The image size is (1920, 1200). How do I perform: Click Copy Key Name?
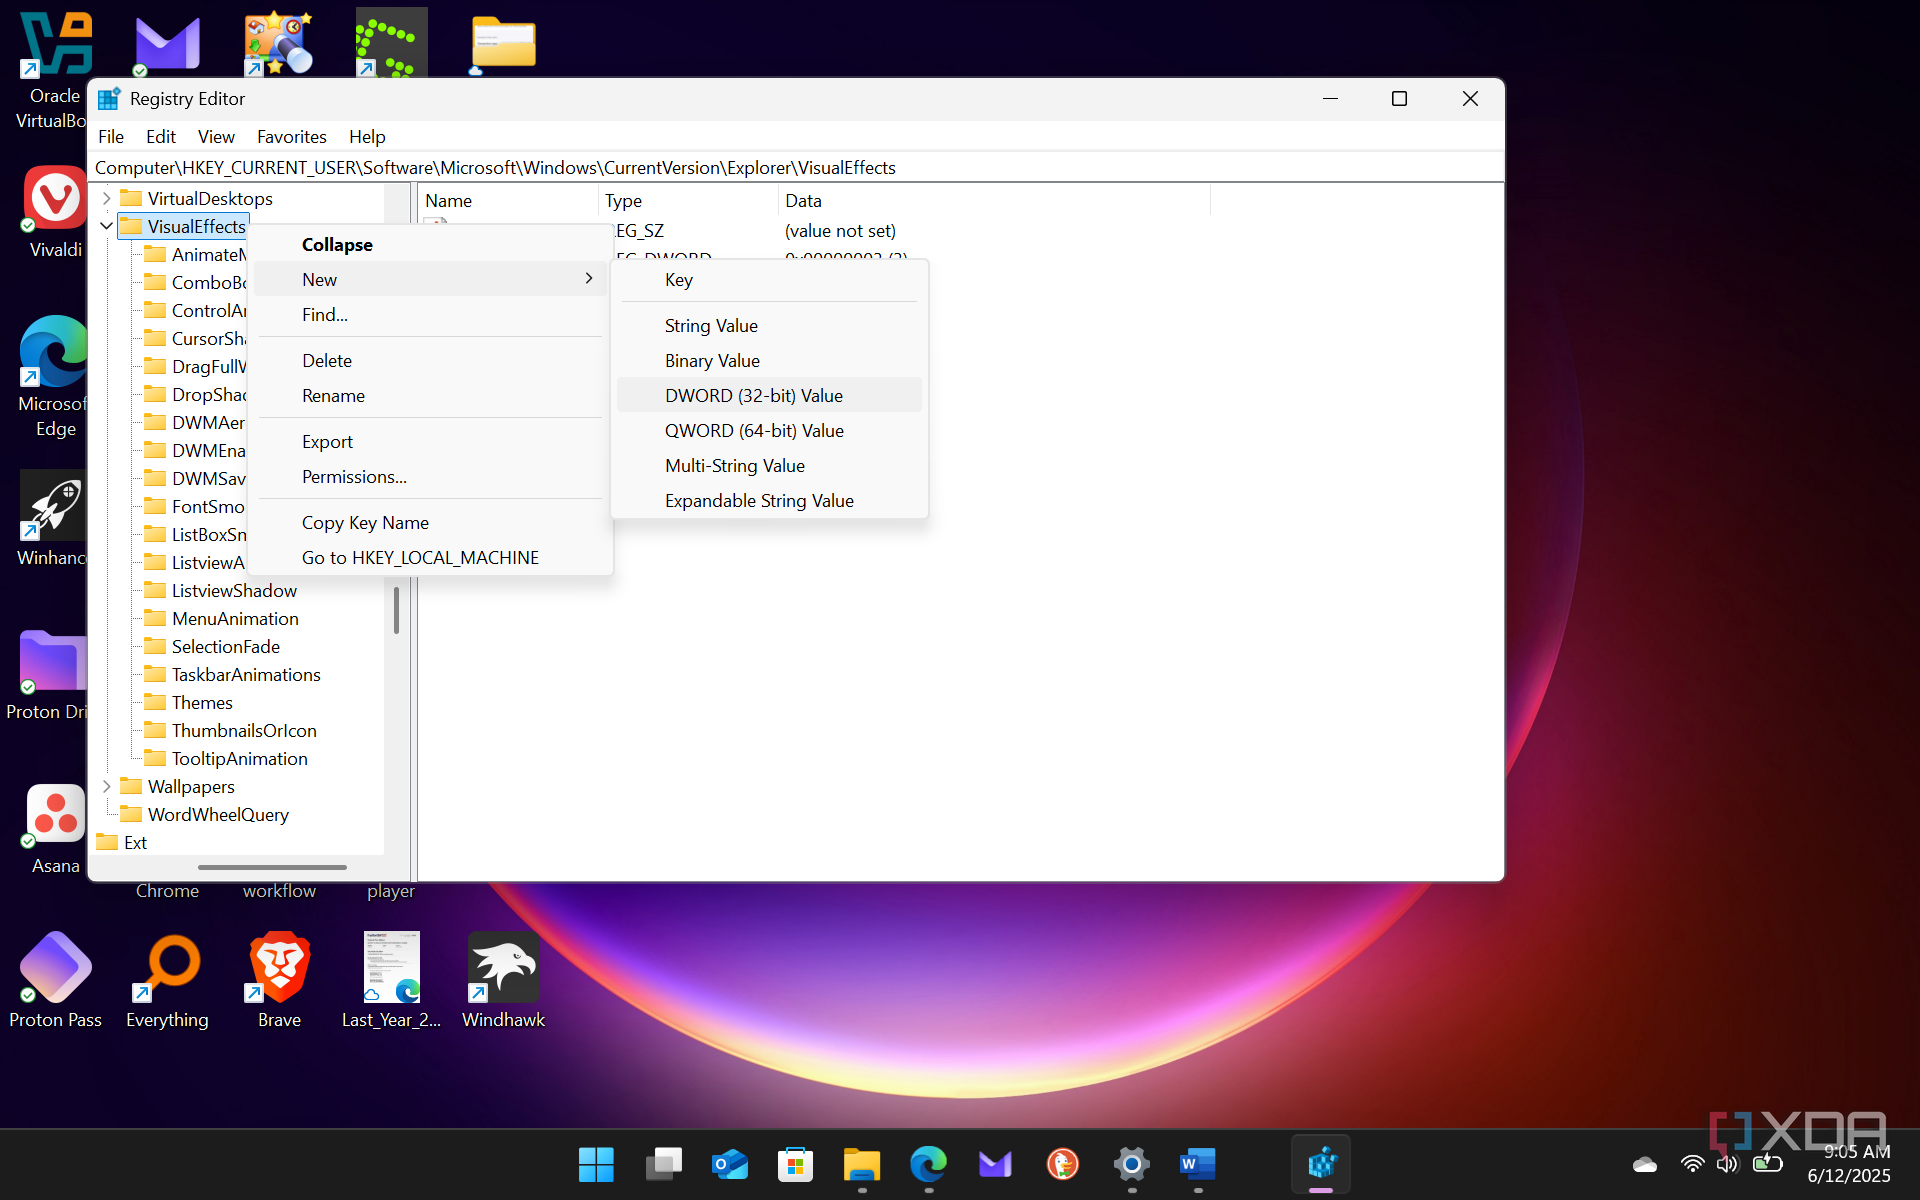pos(430,522)
